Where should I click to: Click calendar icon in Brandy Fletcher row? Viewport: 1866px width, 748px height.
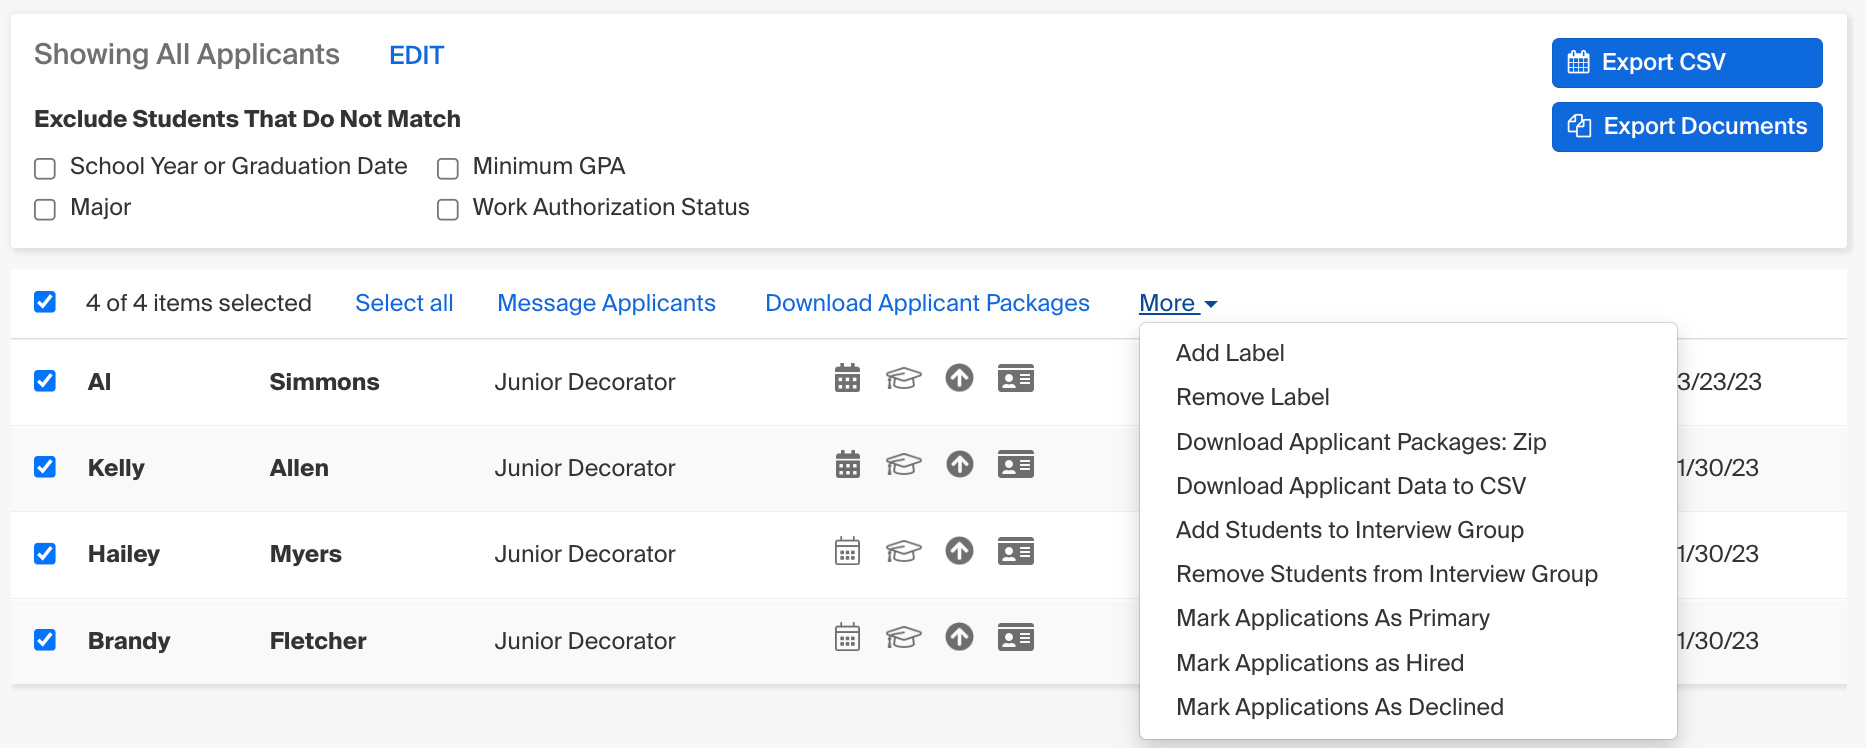[847, 637]
